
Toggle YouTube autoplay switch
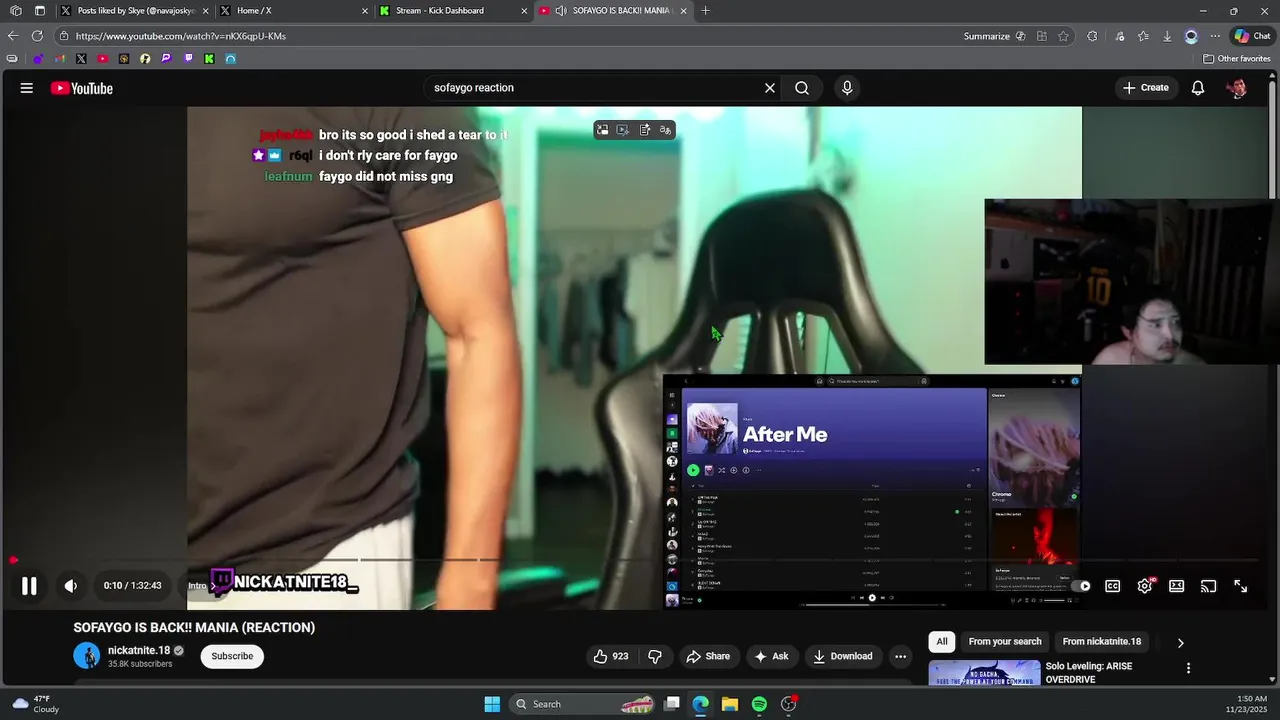tap(1081, 586)
